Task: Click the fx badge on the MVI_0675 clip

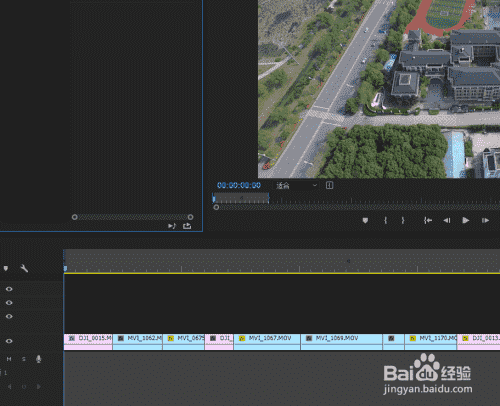Action: [171, 338]
